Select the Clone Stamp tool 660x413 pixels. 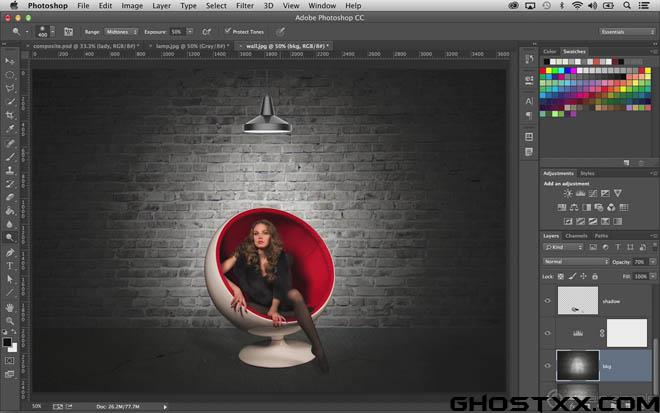coord(10,171)
